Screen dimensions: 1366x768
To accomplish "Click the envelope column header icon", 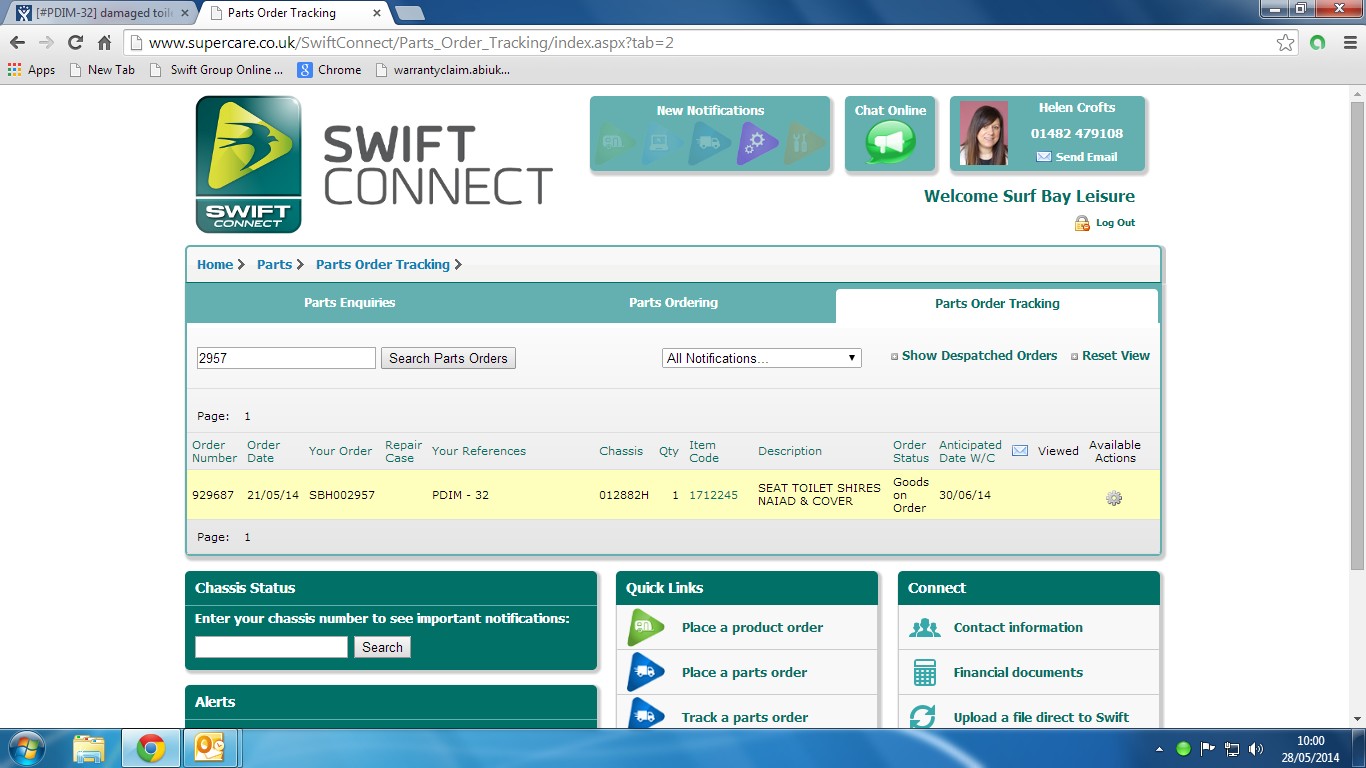I will 1020,451.
